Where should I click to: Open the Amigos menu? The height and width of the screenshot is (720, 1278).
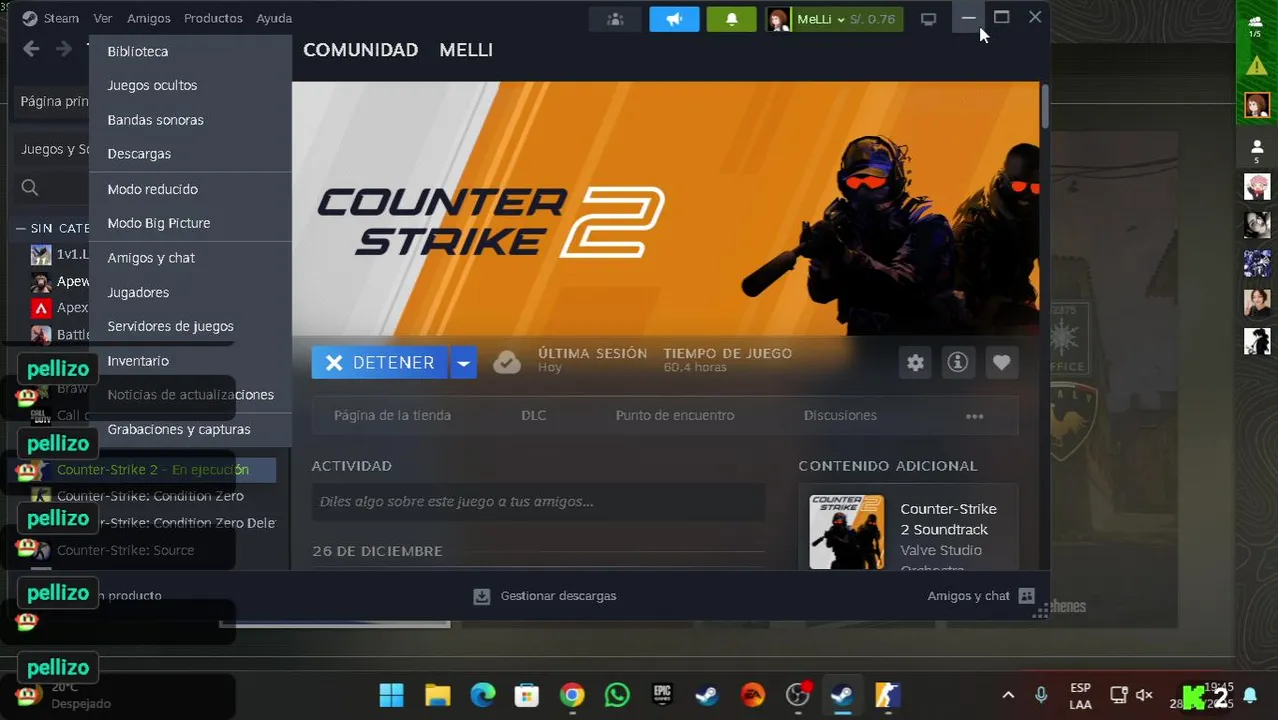tap(149, 18)
